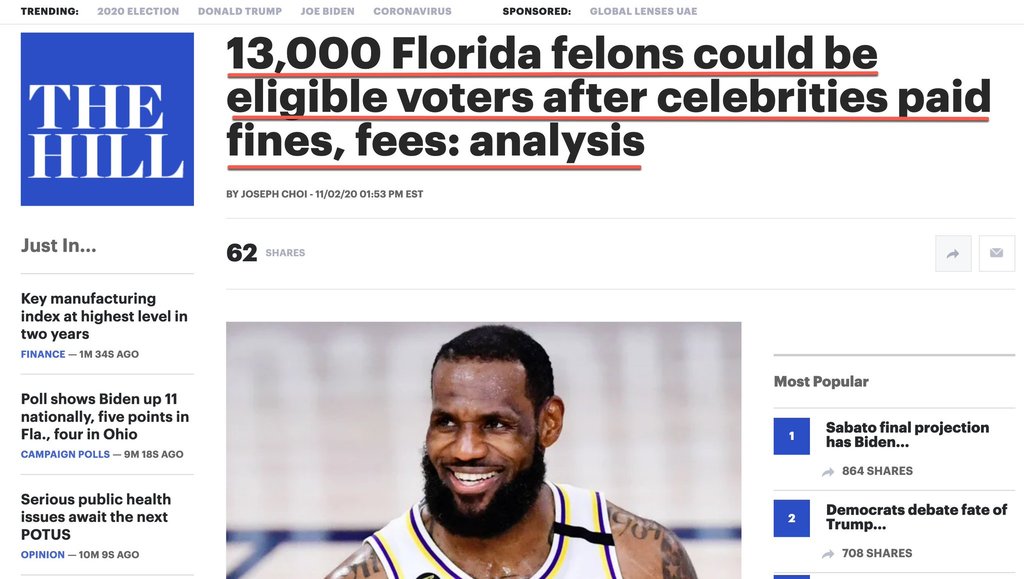Screen dimensions: 1024x579
Task: Click the Campaign Polls category tag
Action: point(65,454)
